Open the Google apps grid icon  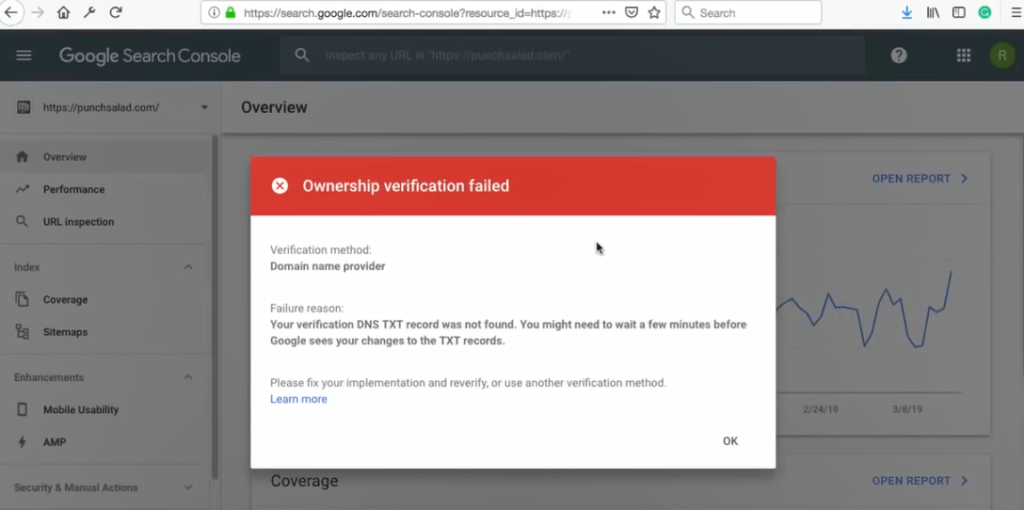coord(963,56)
